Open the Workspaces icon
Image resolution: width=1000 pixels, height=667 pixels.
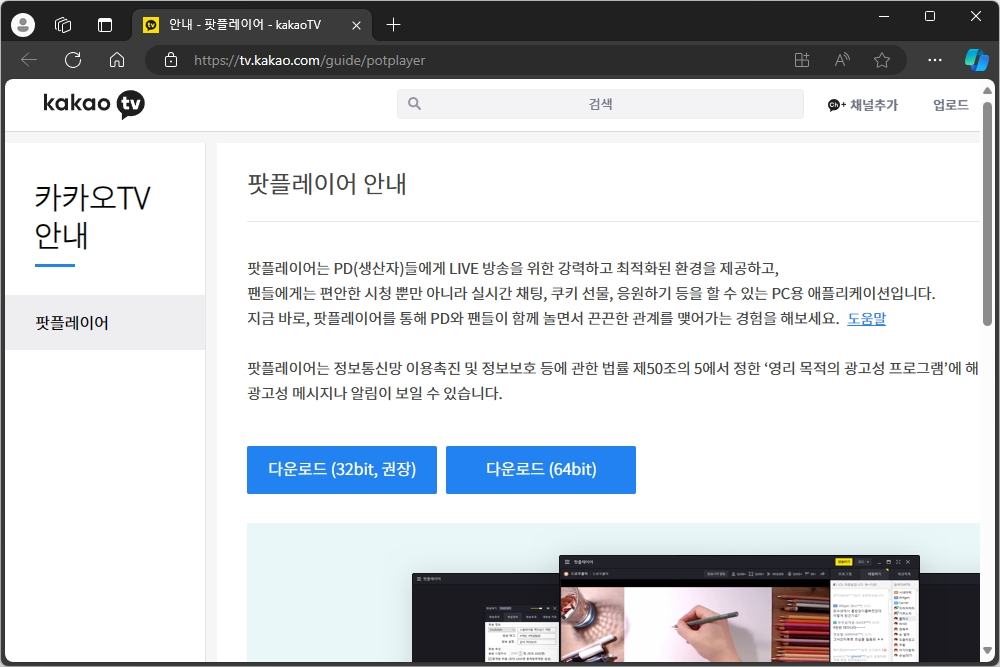62,25
